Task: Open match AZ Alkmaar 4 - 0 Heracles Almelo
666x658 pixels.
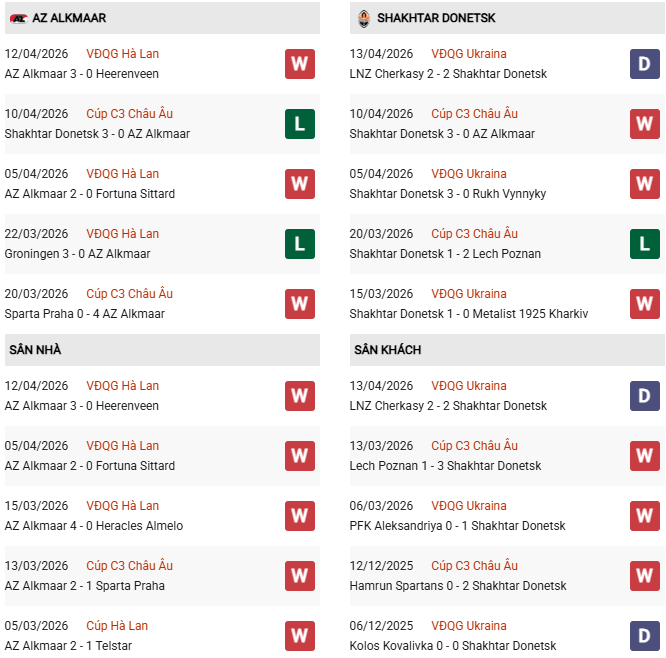Action: click(x=94, y=526)
